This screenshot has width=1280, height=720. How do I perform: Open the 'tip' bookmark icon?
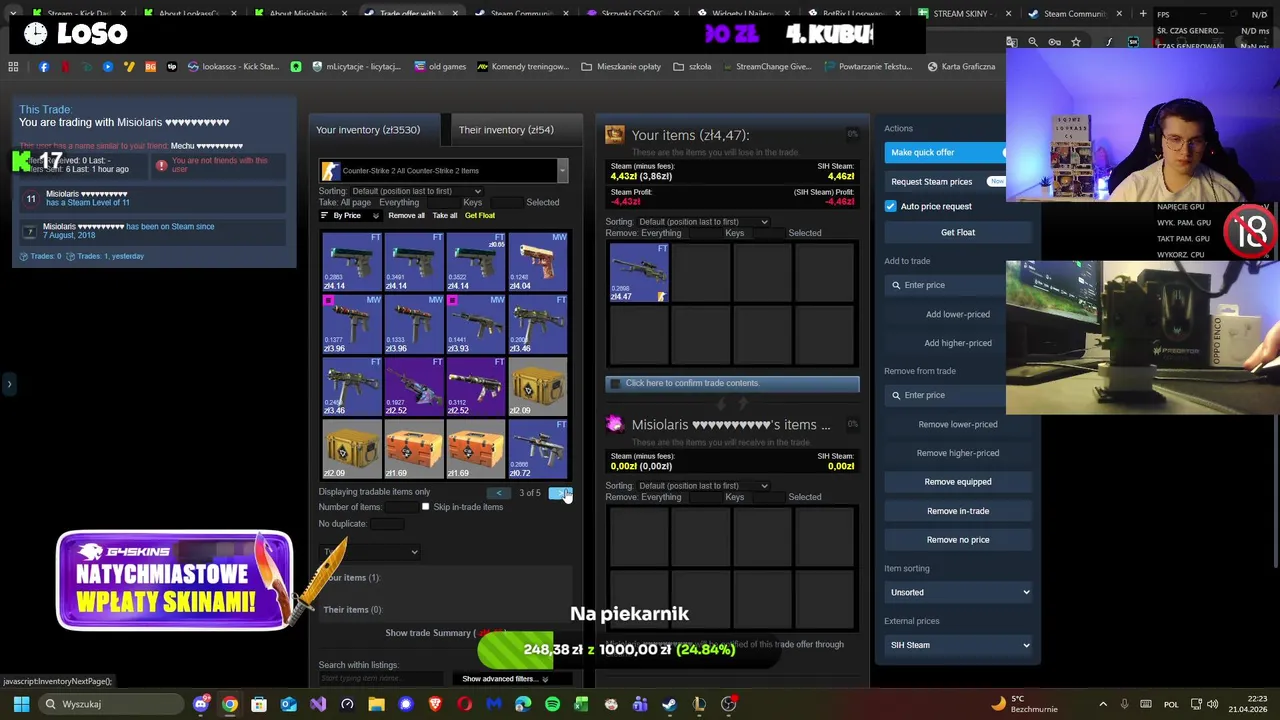click(x=171, y=67)
